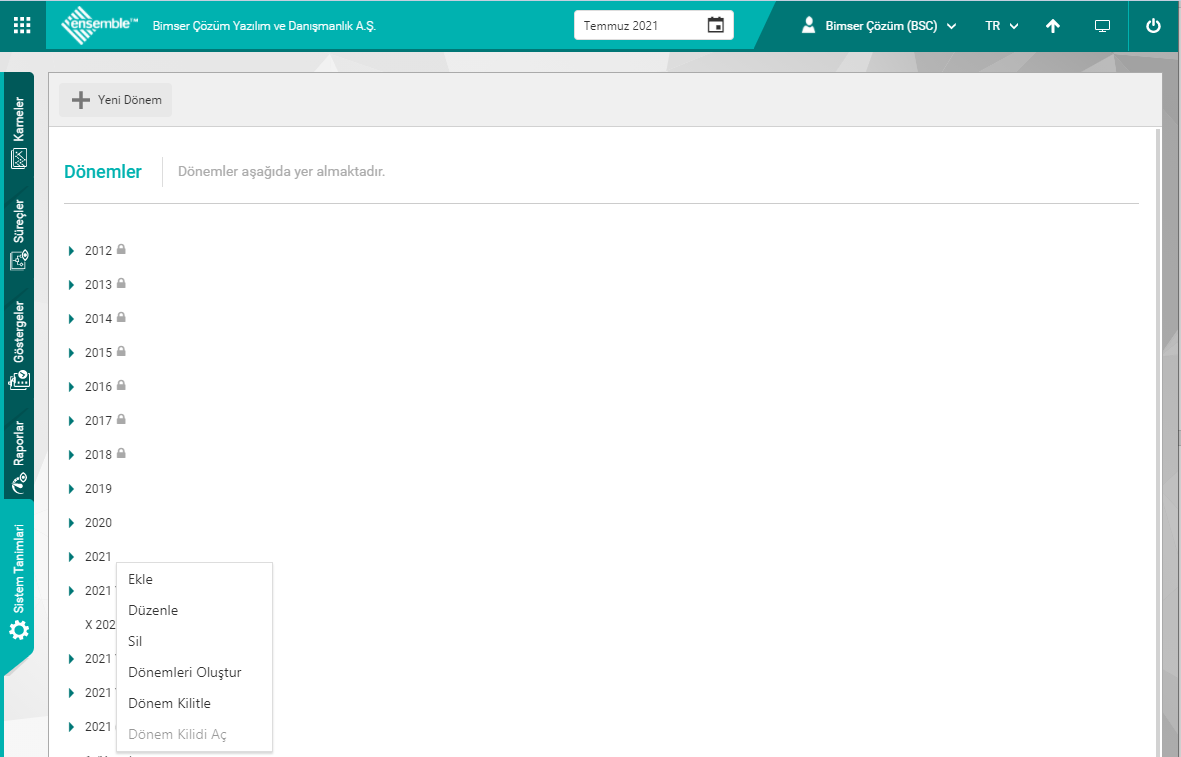Open the Göstergeler sidebar tab
The height and width of the screenshot is (757, 1181).
(19, 346)
